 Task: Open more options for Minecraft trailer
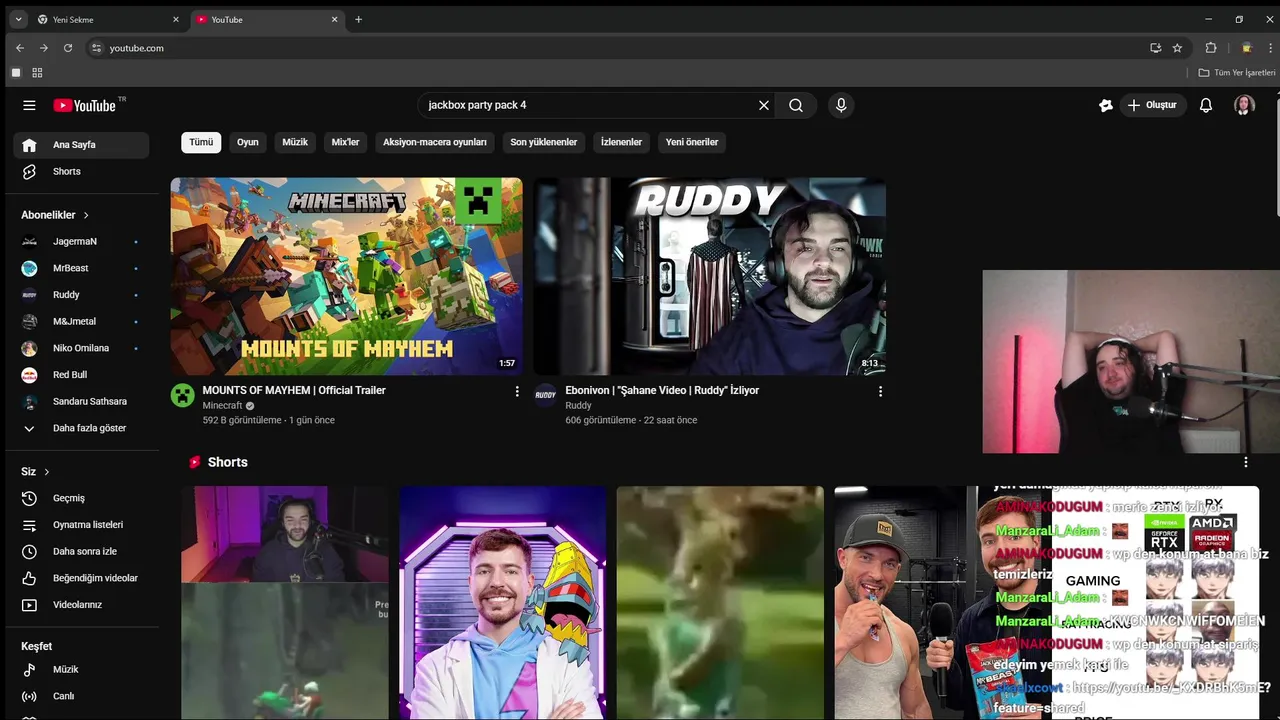coord(517,391)
